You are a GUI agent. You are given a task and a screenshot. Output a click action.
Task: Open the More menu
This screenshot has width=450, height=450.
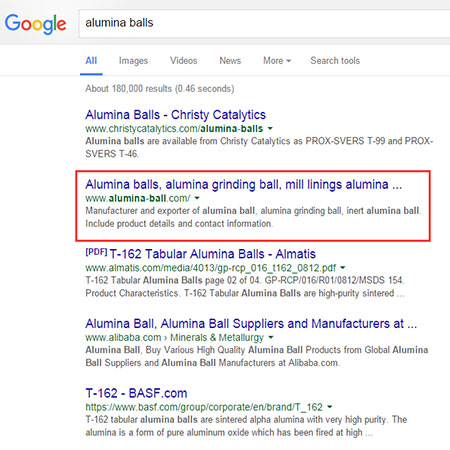coord(277,61)
